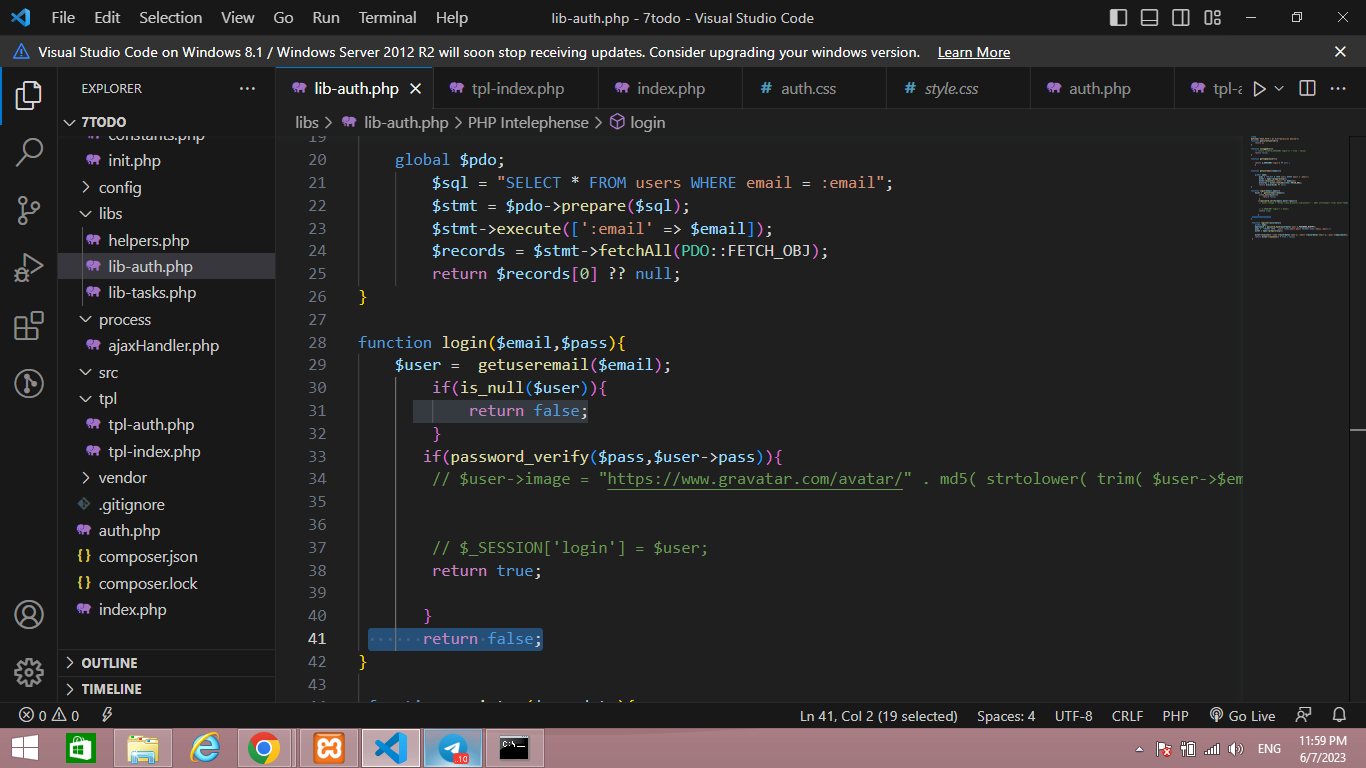
Task: Select language mode PHP in status bar
Action: pos(1175,716)
